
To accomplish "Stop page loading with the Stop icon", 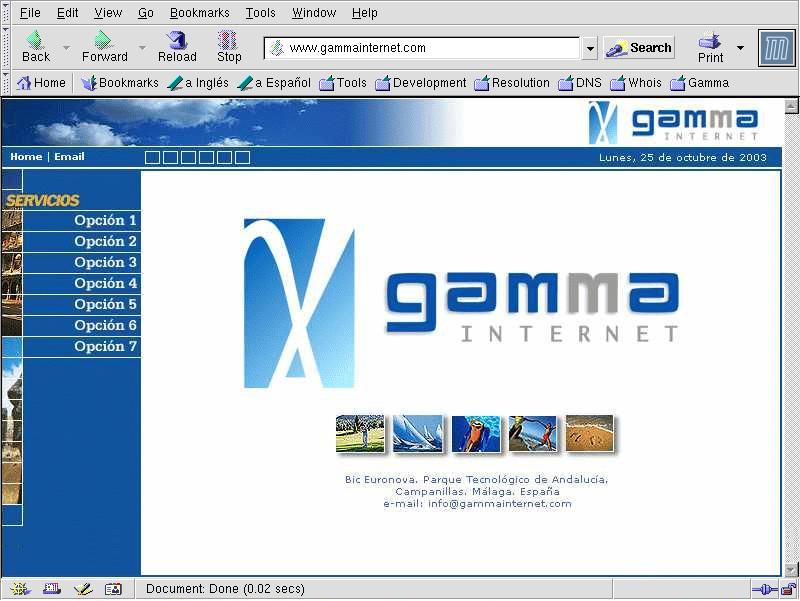I will 229,41.
